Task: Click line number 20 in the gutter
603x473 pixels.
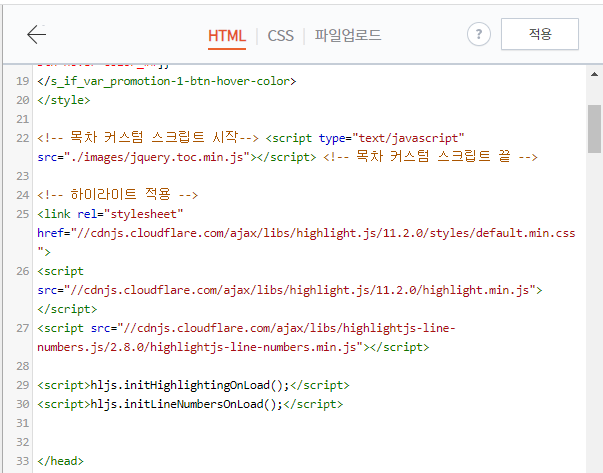Action: click(x=23, y=100)
